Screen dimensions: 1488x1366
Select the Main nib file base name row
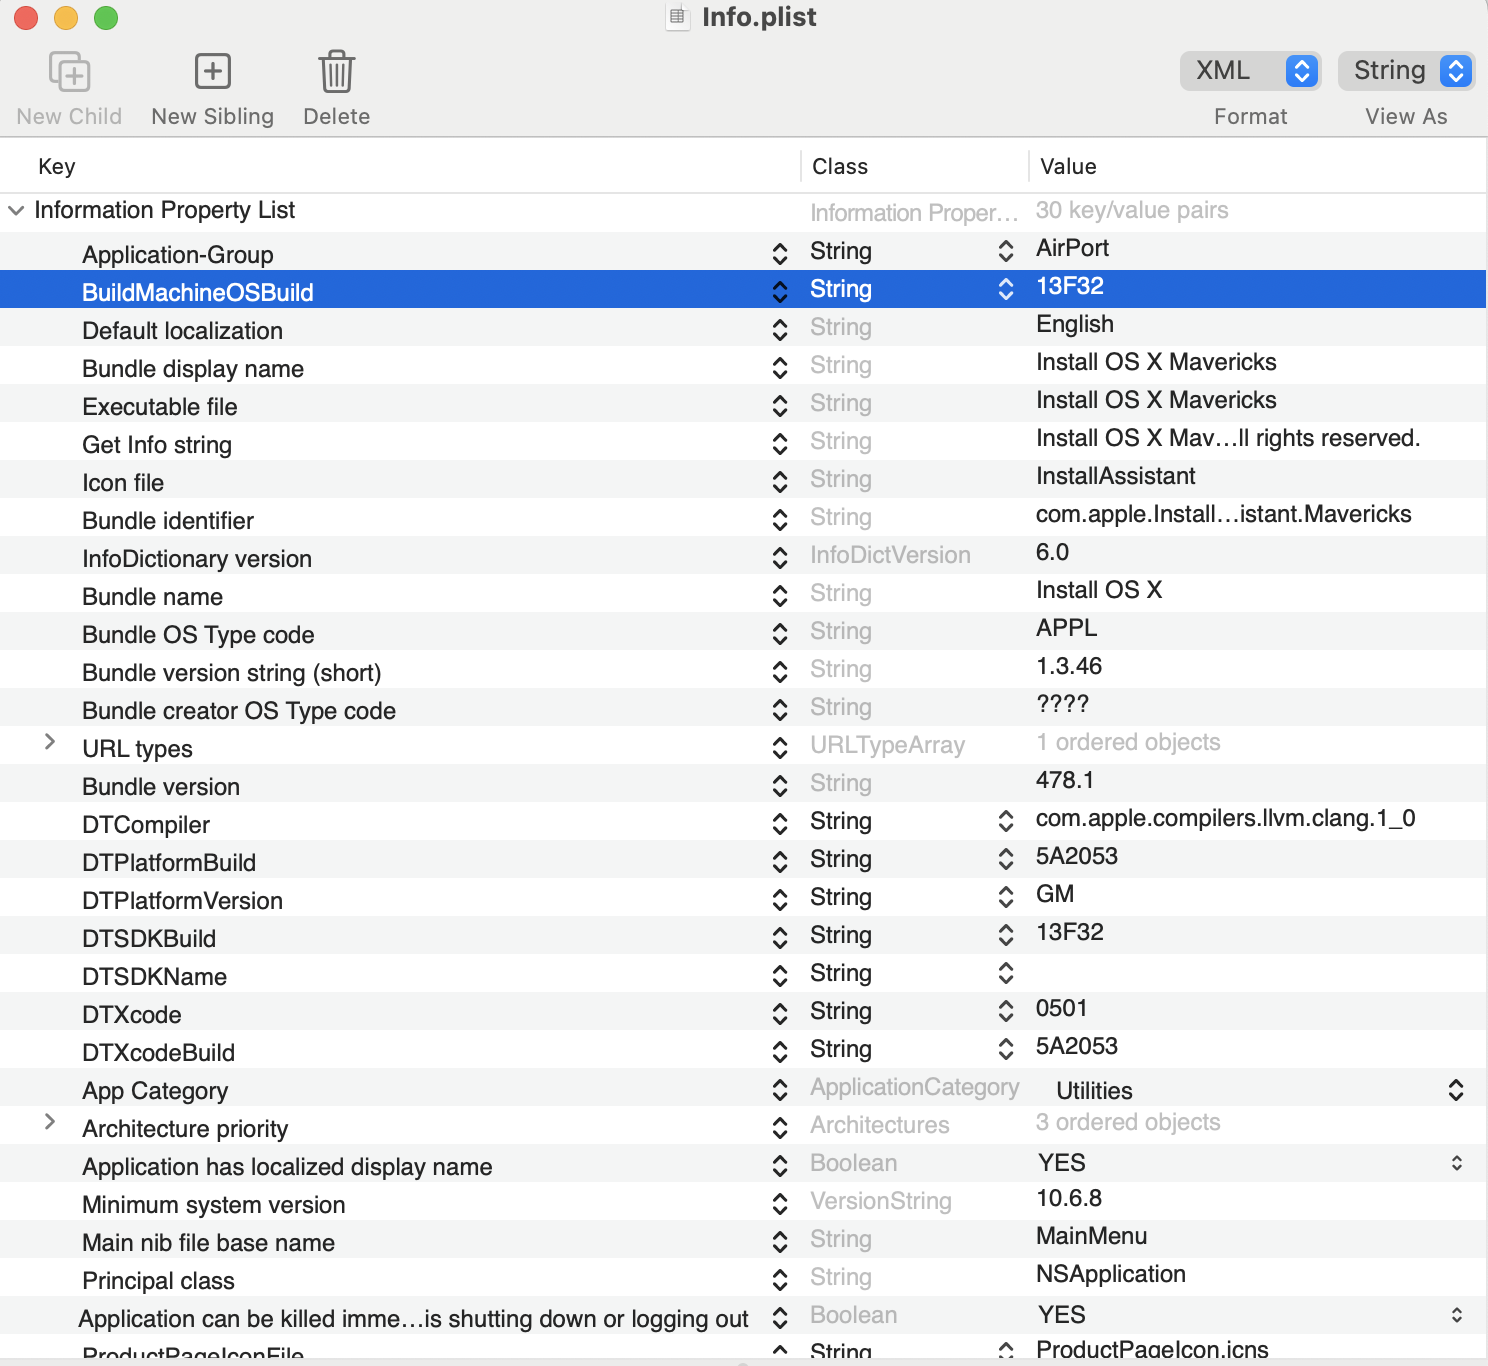coord(743,1240)
